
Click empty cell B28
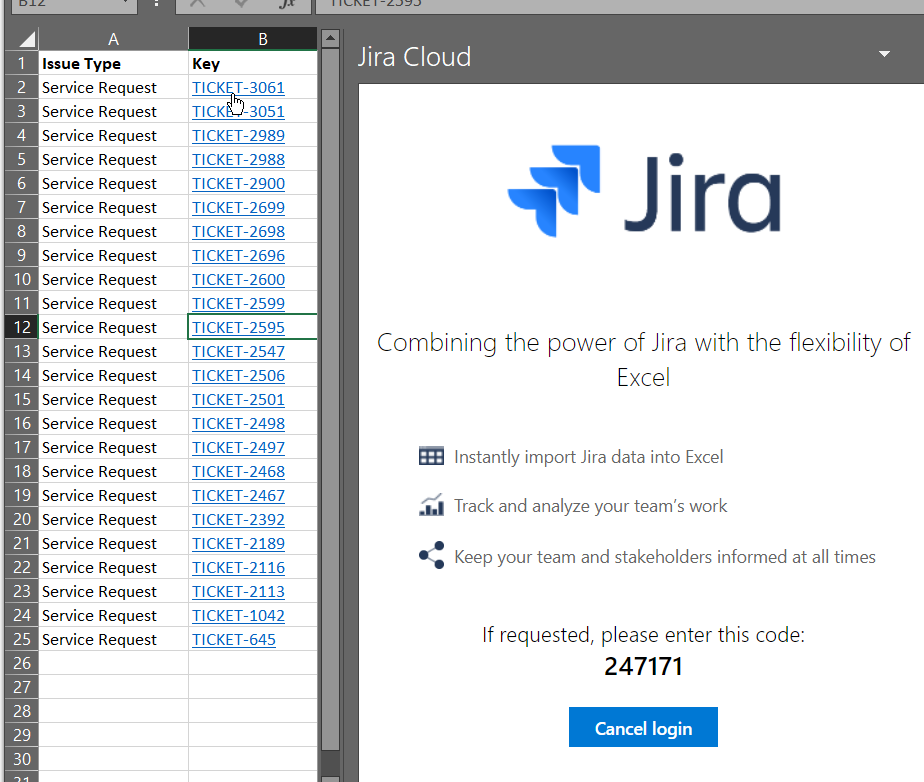click(x=253, y=711)
